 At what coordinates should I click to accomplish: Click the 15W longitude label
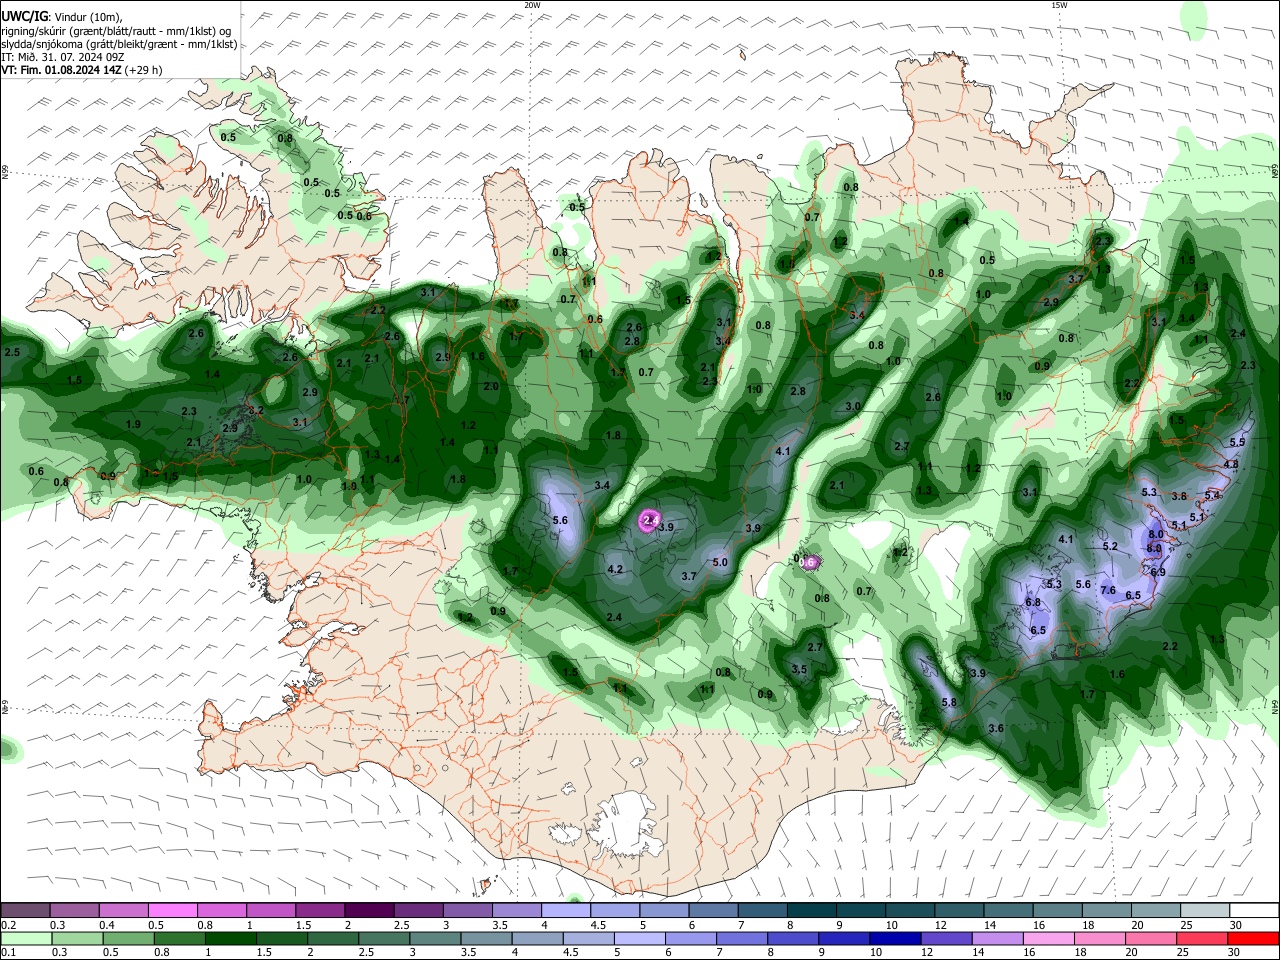(1059, 5)
